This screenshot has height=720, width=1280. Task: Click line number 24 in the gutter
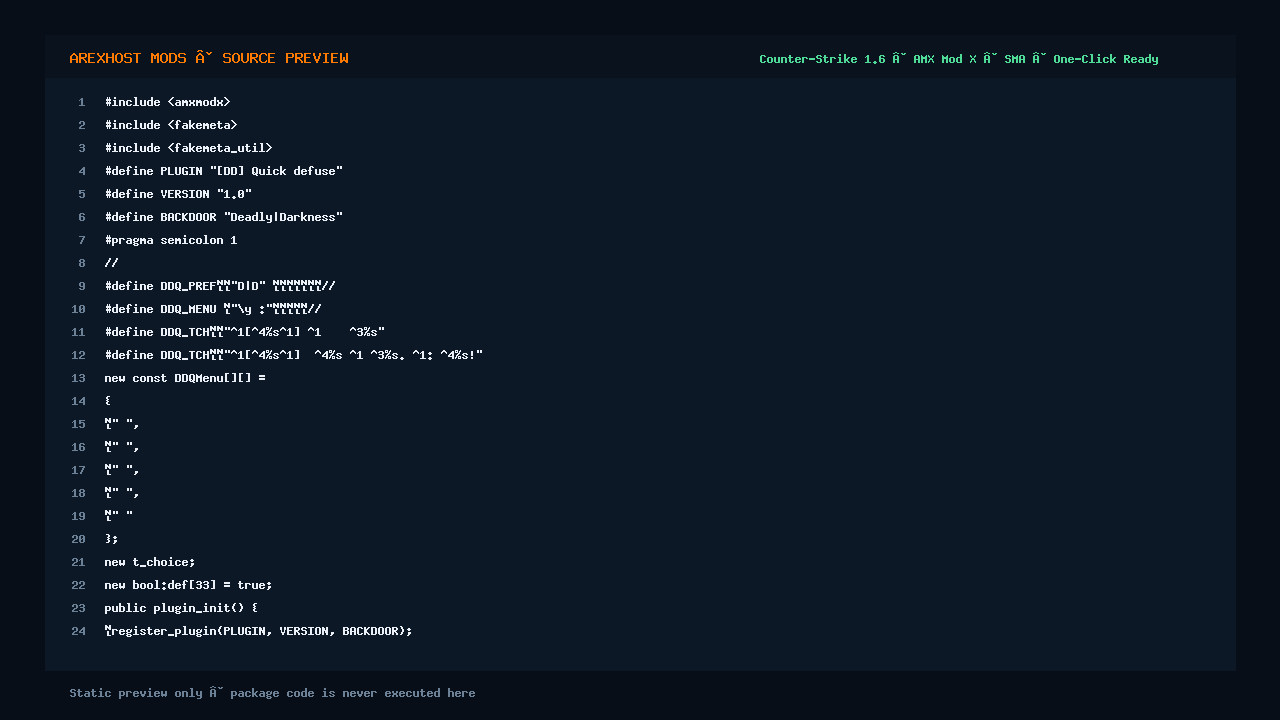click(79, 631)
